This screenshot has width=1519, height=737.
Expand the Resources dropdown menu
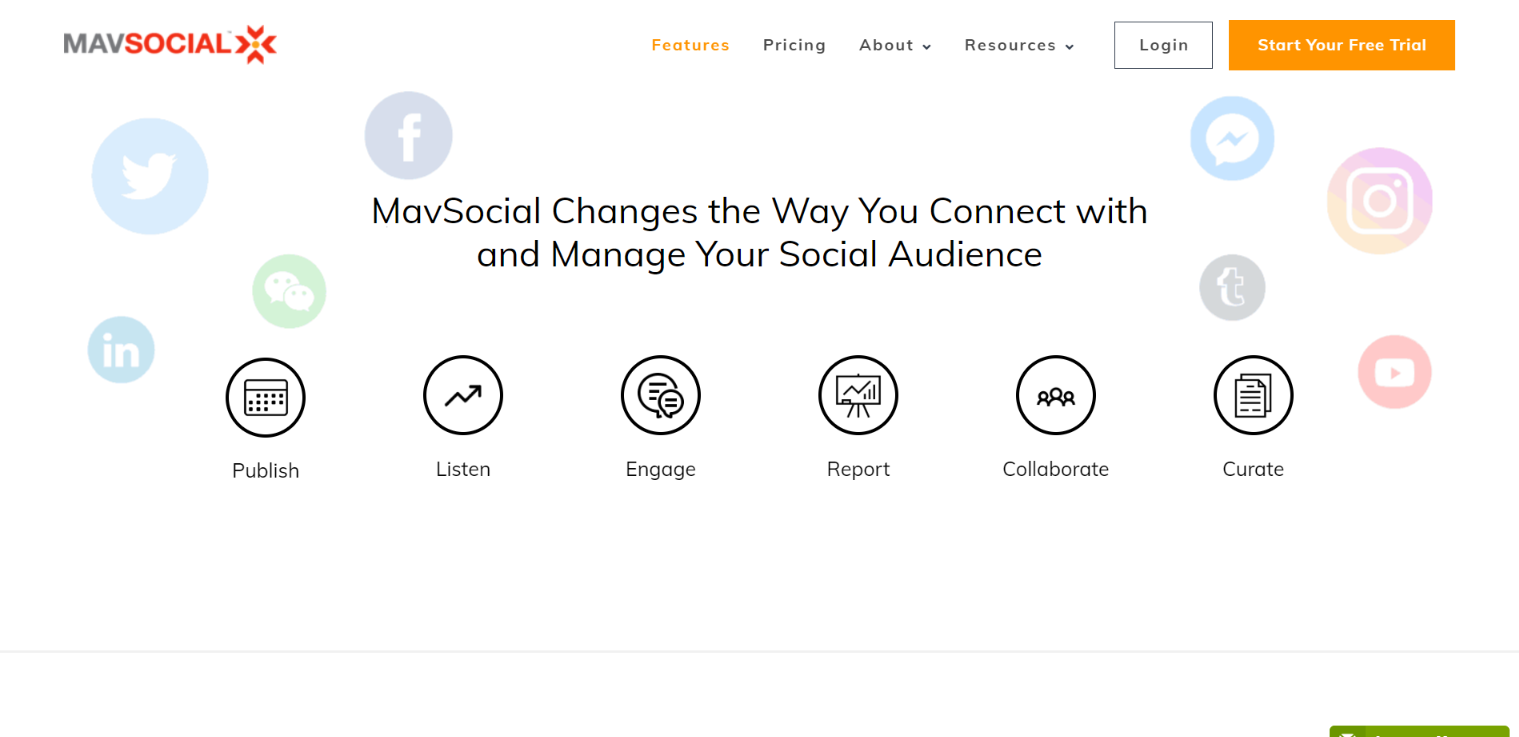coord(1019,45)
